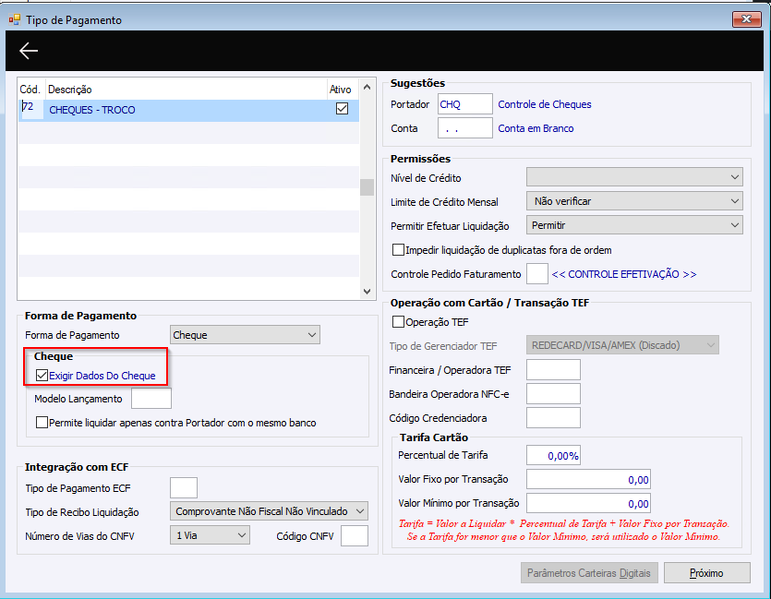The image size is (771, 599).
Task: Click Valor Mínimo por Transação field
Action: 588,504
